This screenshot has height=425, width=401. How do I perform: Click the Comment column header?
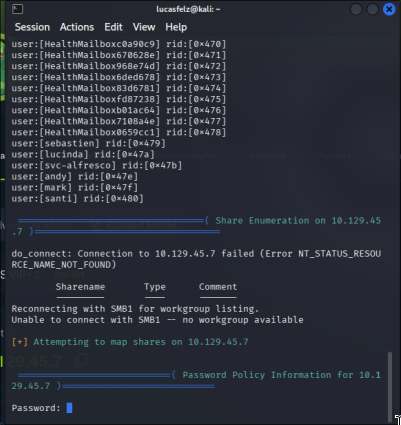pos(218,287)
